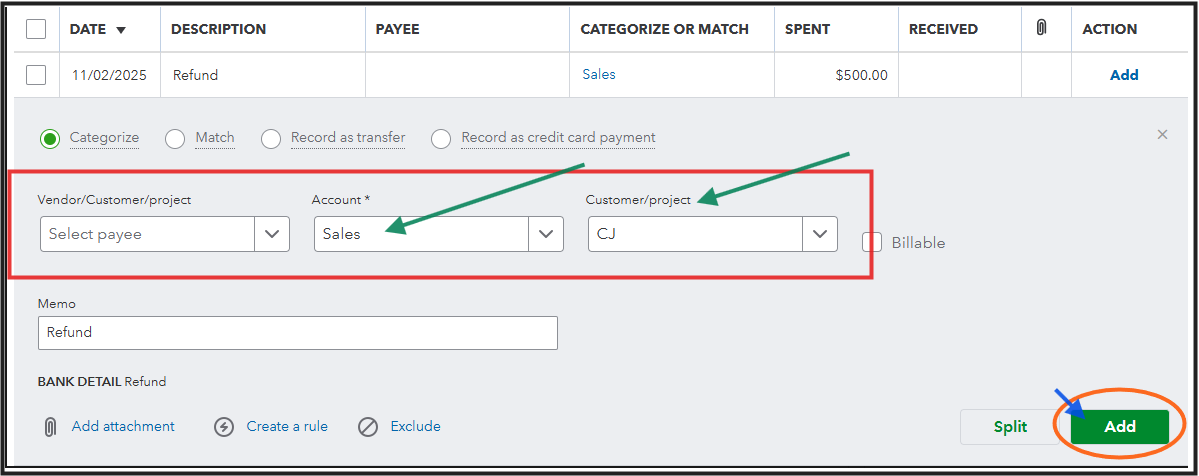Select the Match radio button
The image size is (1199, 476).
click(x=175, y=139)
